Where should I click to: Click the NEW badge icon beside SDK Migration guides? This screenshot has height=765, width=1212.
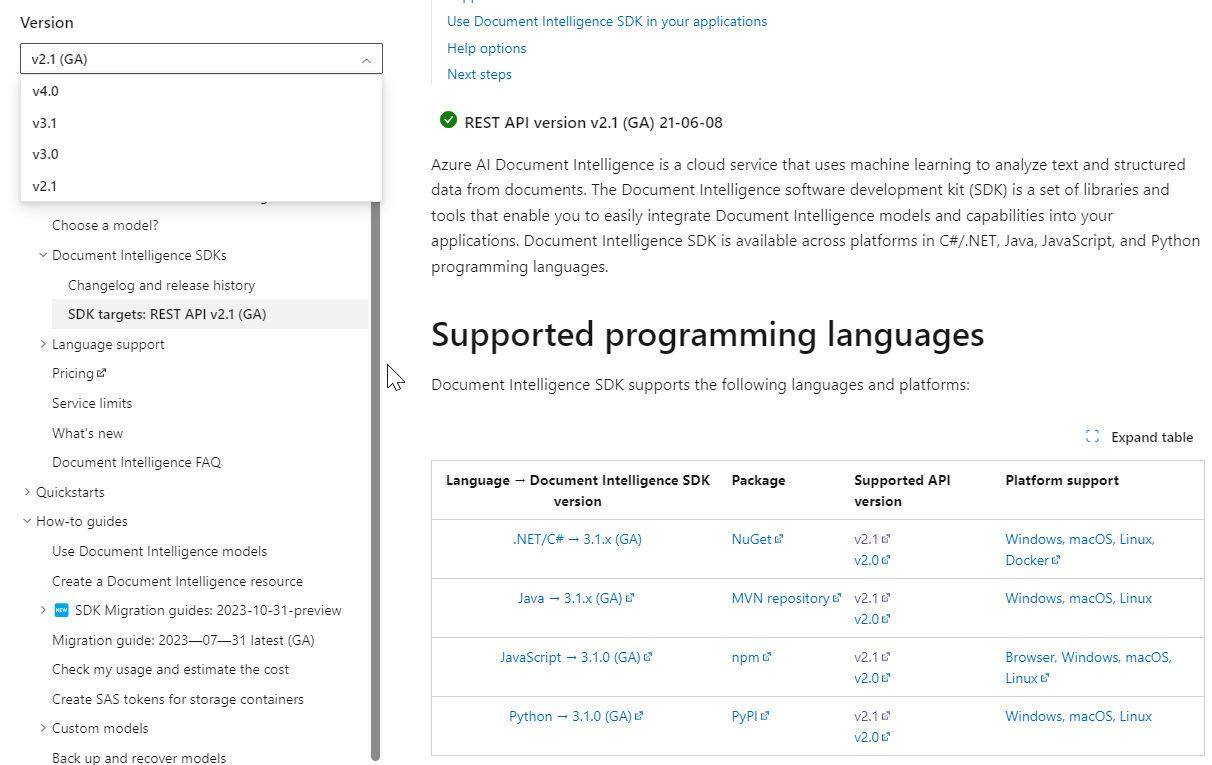pos(62,610)
